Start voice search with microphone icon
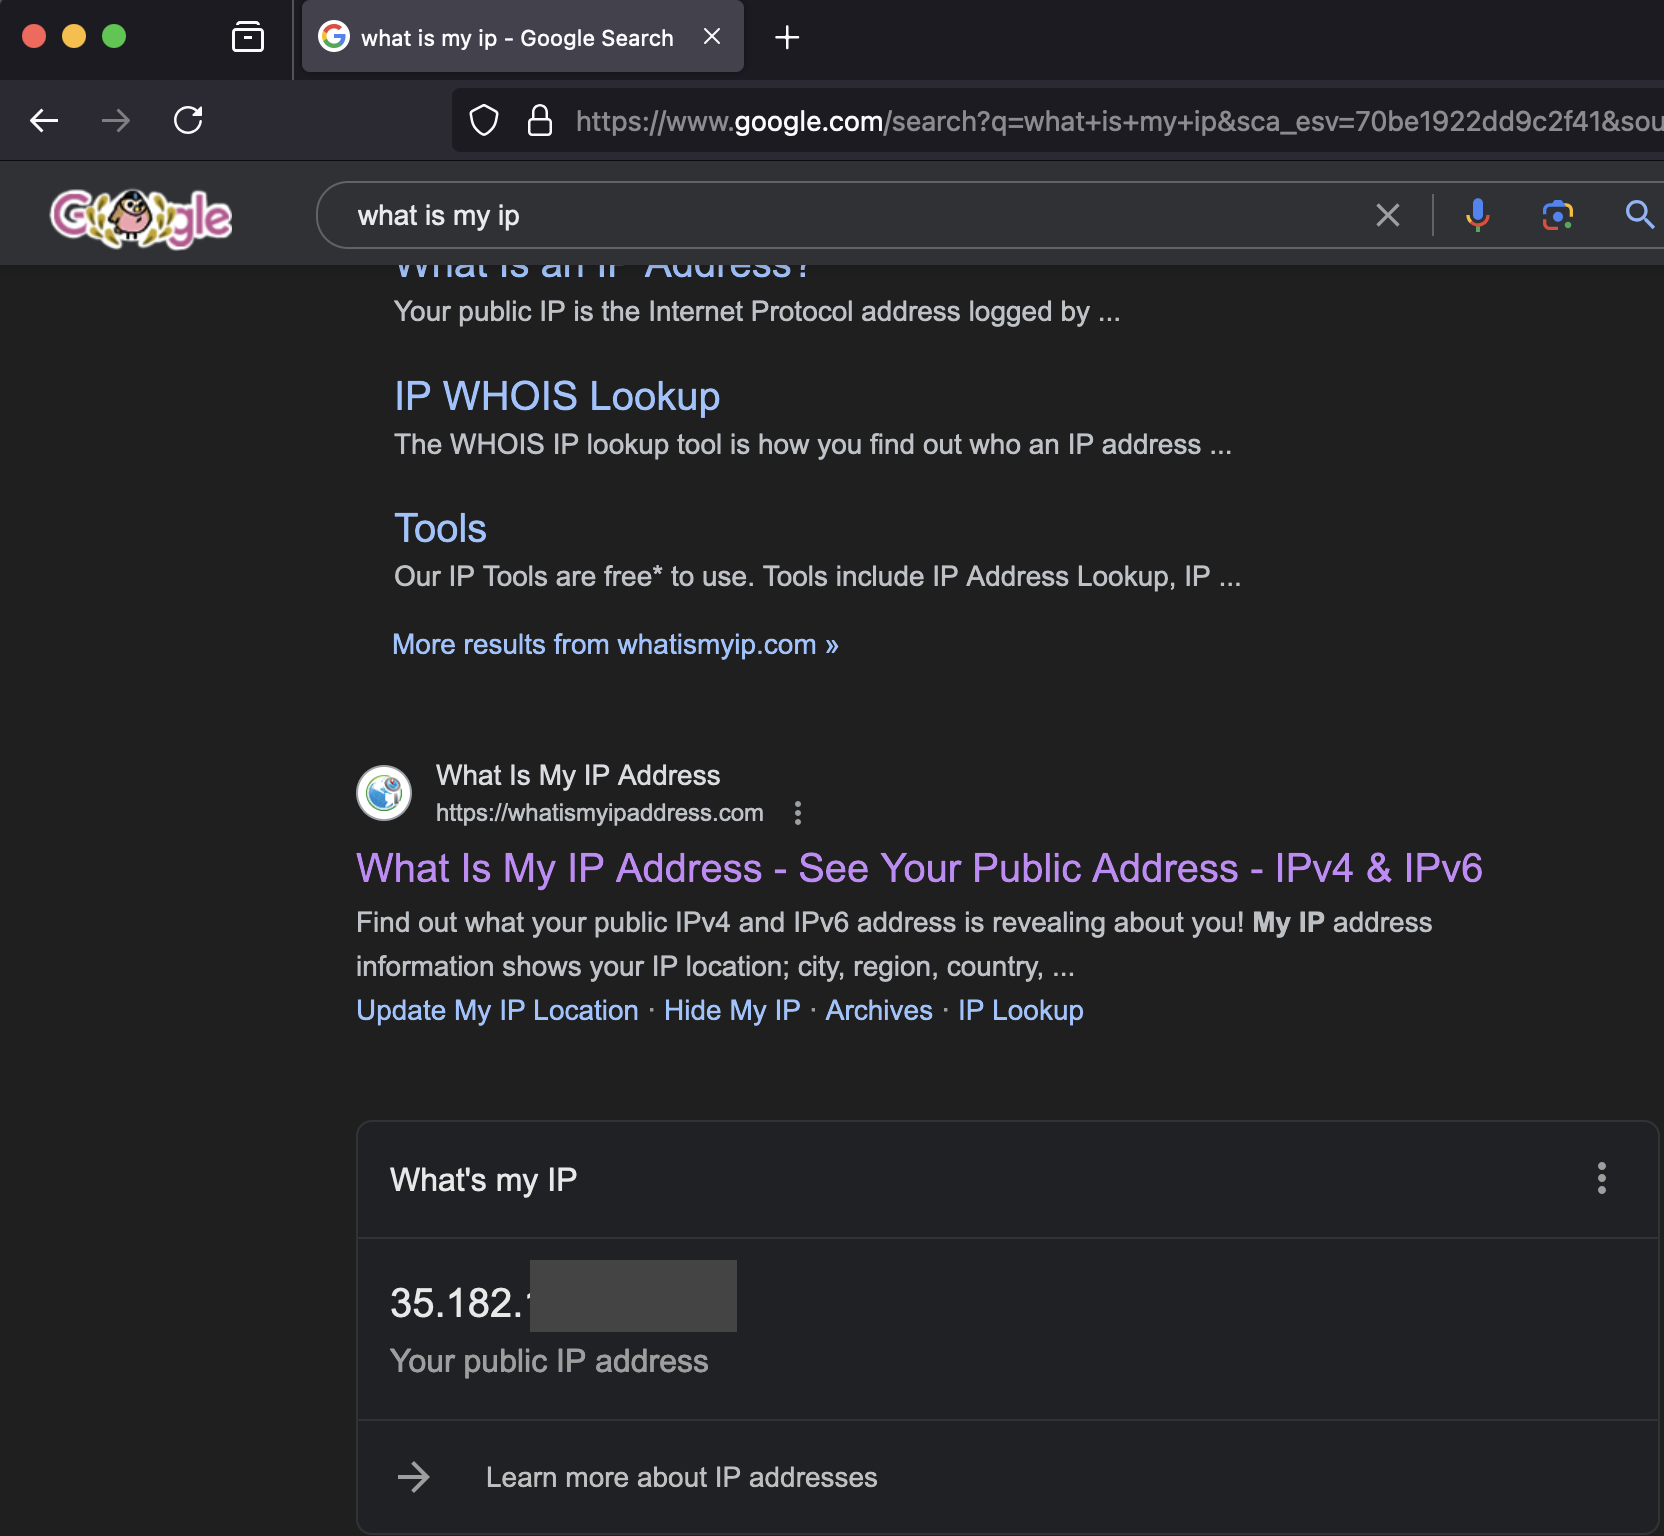1664x1536 pixels. click(x=1477, y=215)
